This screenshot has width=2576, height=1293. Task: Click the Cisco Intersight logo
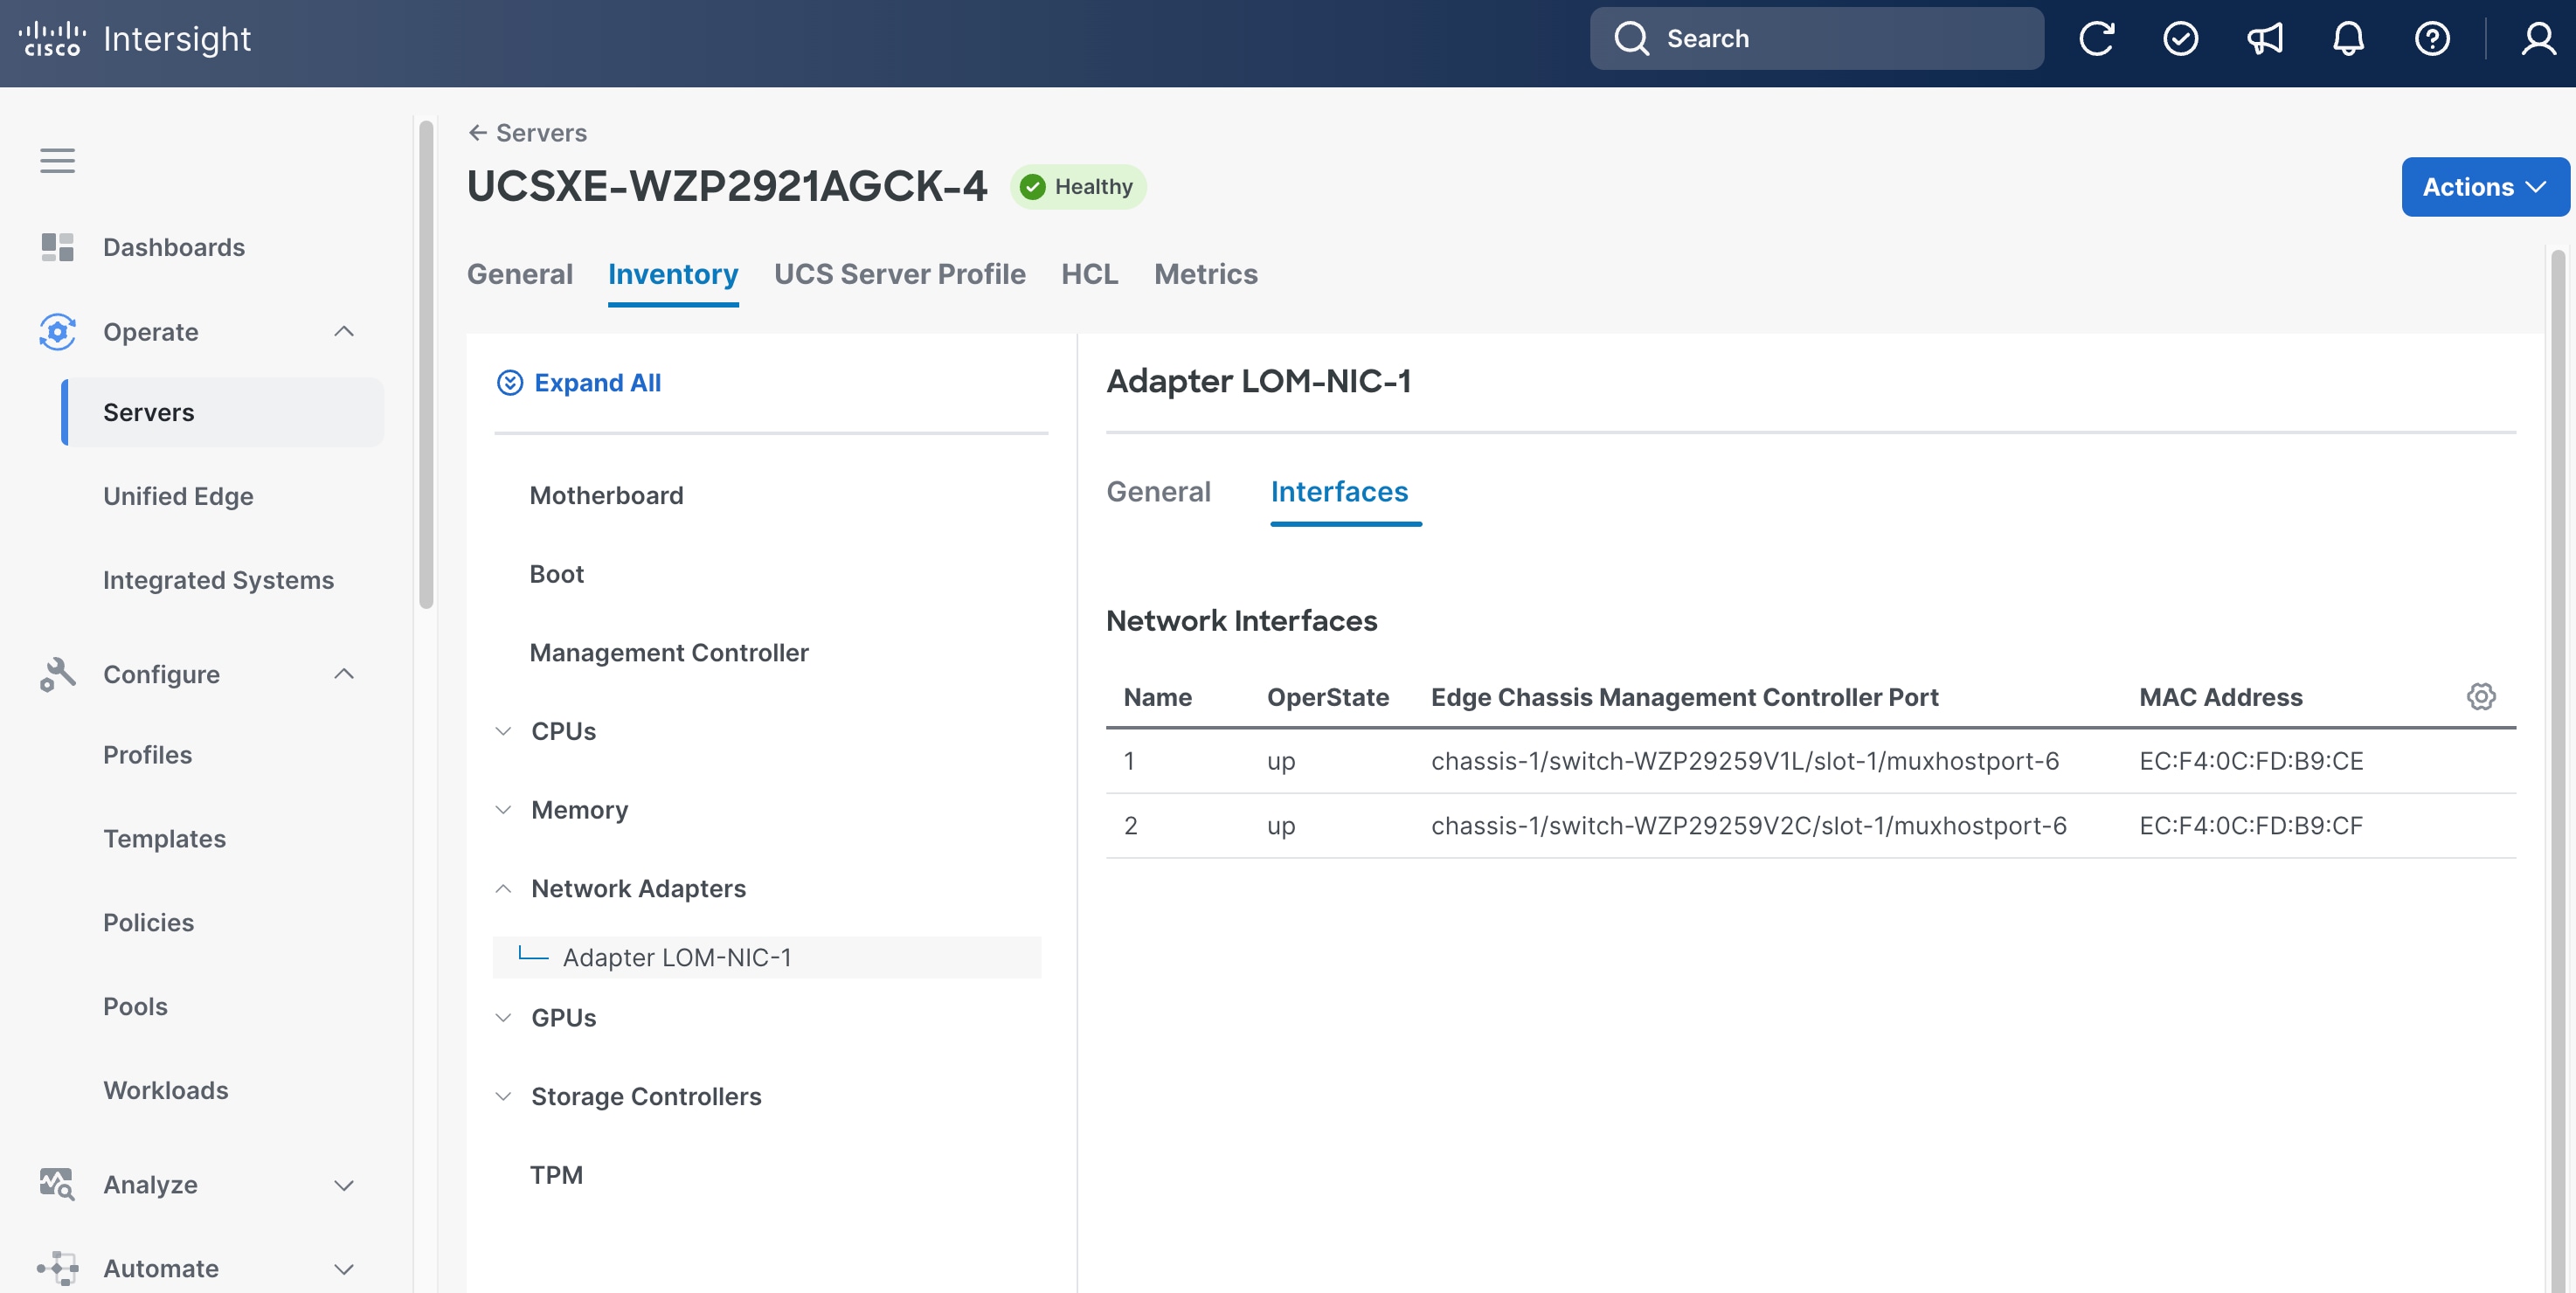tap(135, 39)
